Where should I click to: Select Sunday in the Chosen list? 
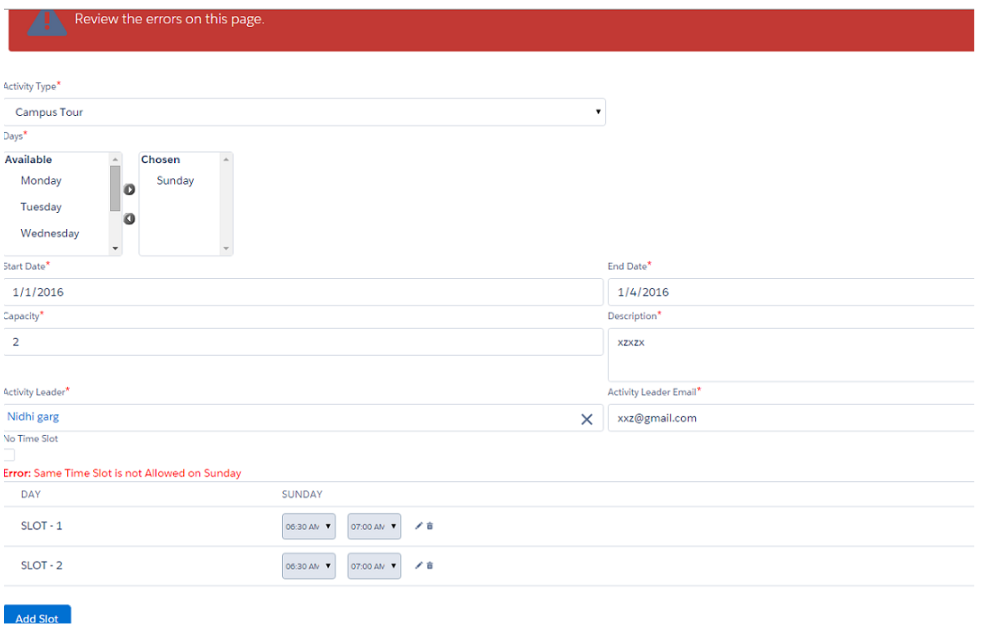point(175,181)
